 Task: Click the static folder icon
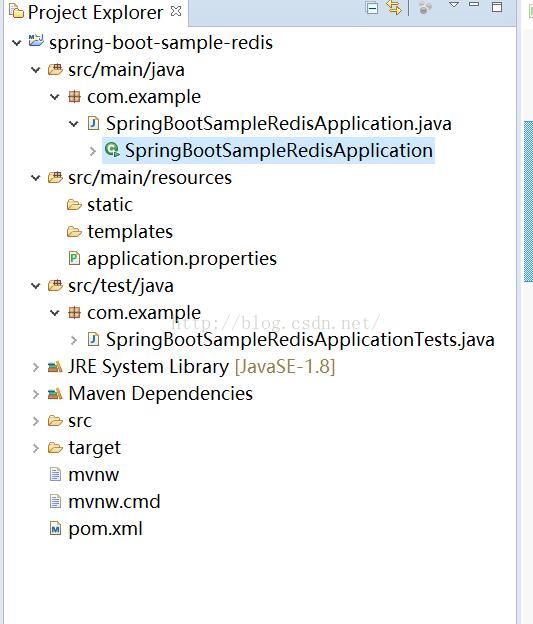(74, 205)
